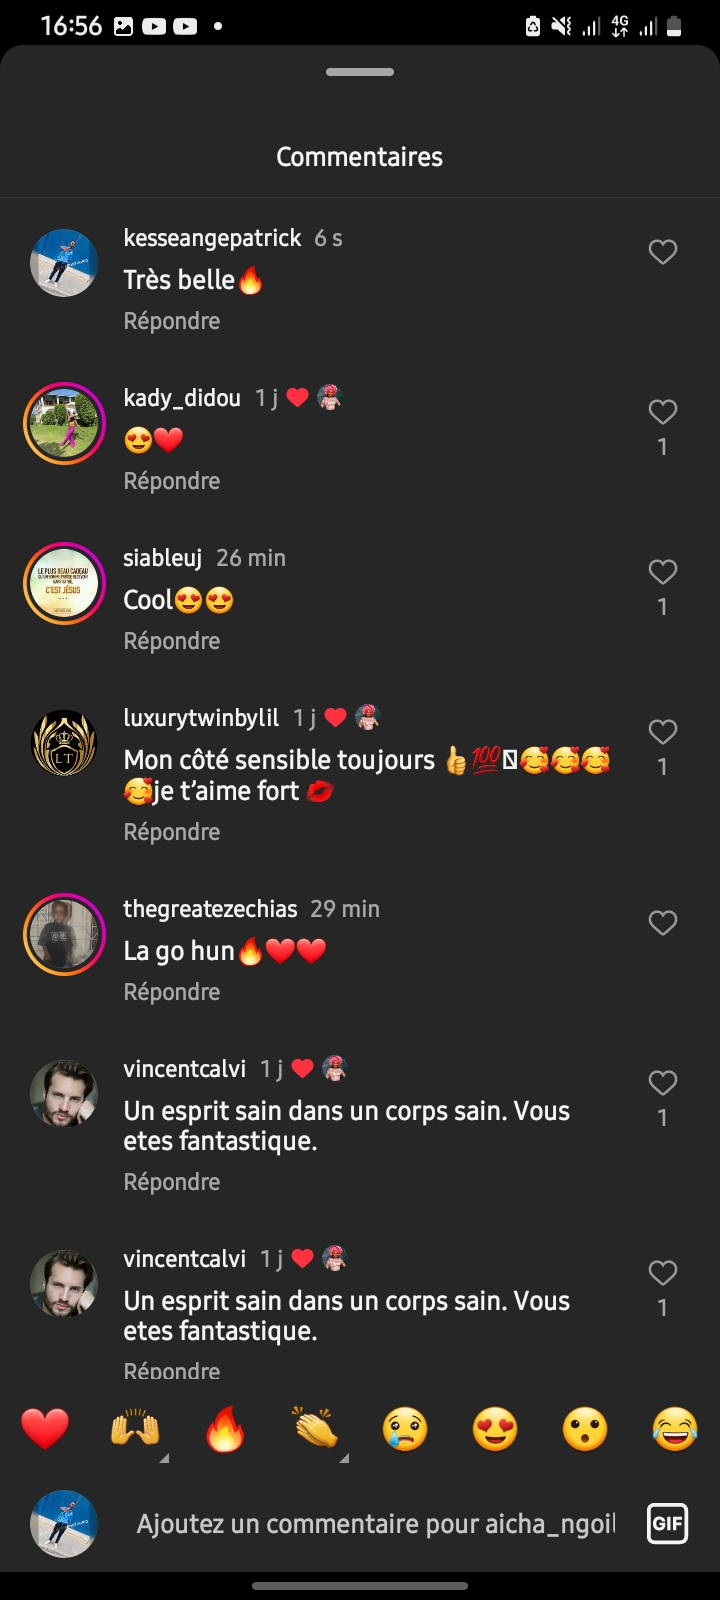This screenshot has height=1600, width=720.
Task: Expand skin tones for clapping emoji
Action: click(344, 1458)
